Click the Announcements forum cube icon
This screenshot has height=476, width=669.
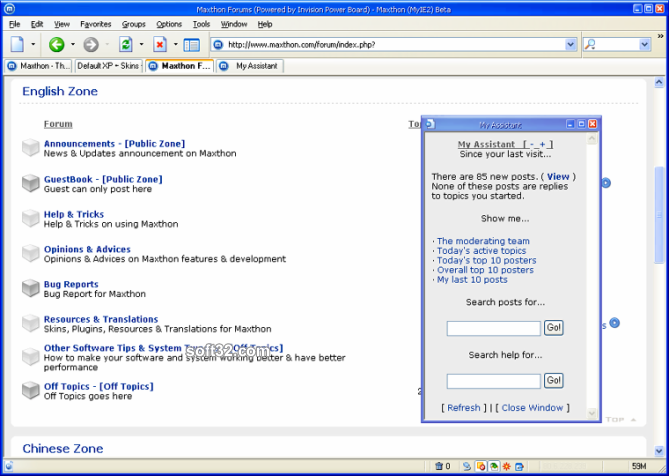pos(31,148)
